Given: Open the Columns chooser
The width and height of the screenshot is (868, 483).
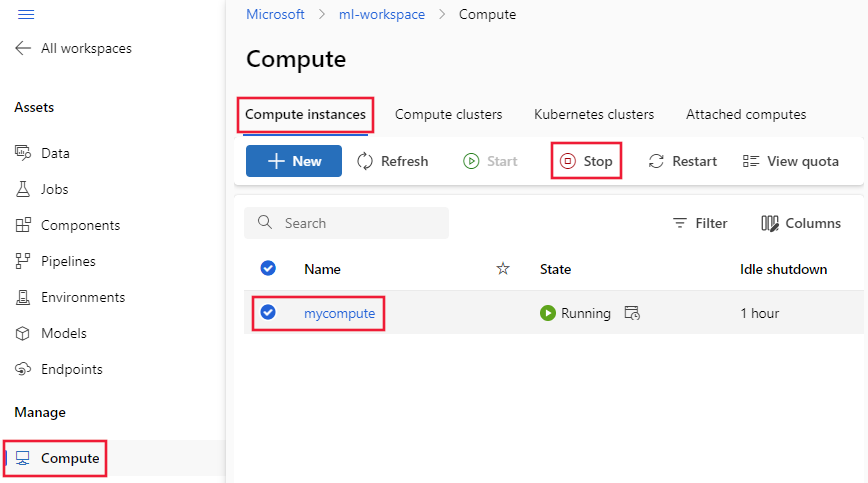Looking at the screenshot, I should click(800, 223).
